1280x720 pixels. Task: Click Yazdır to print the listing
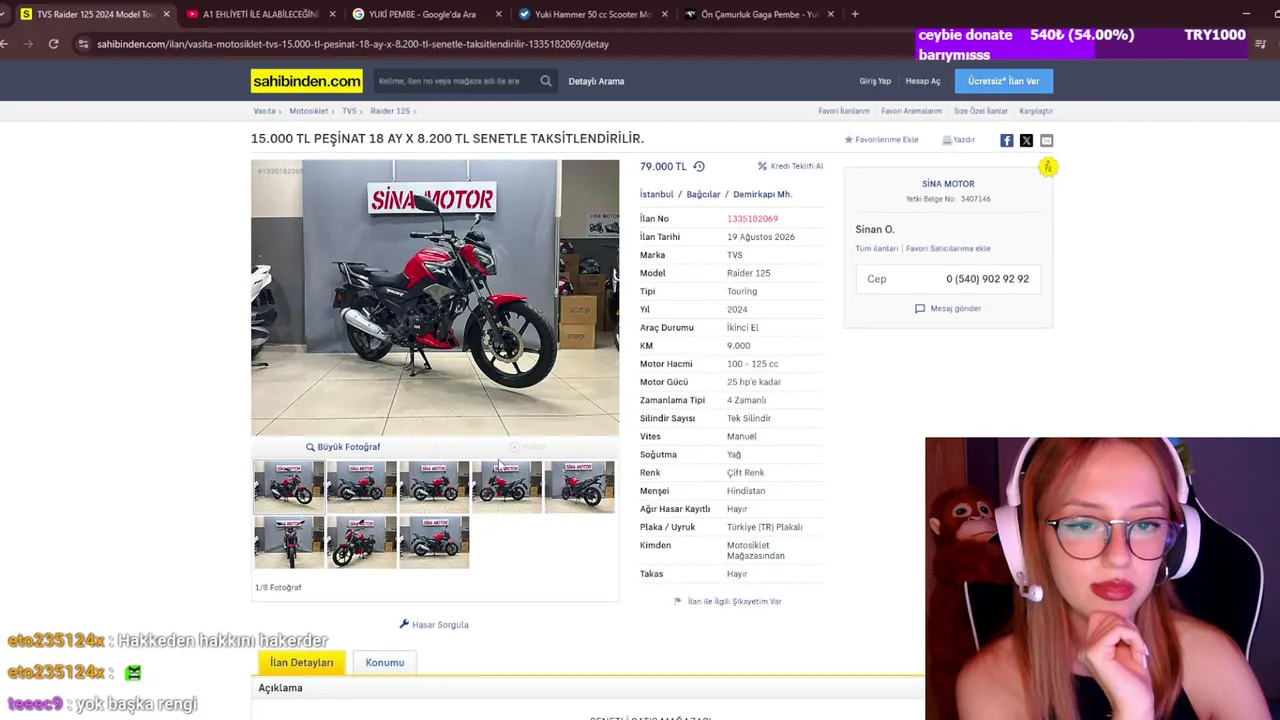[959, 140]
